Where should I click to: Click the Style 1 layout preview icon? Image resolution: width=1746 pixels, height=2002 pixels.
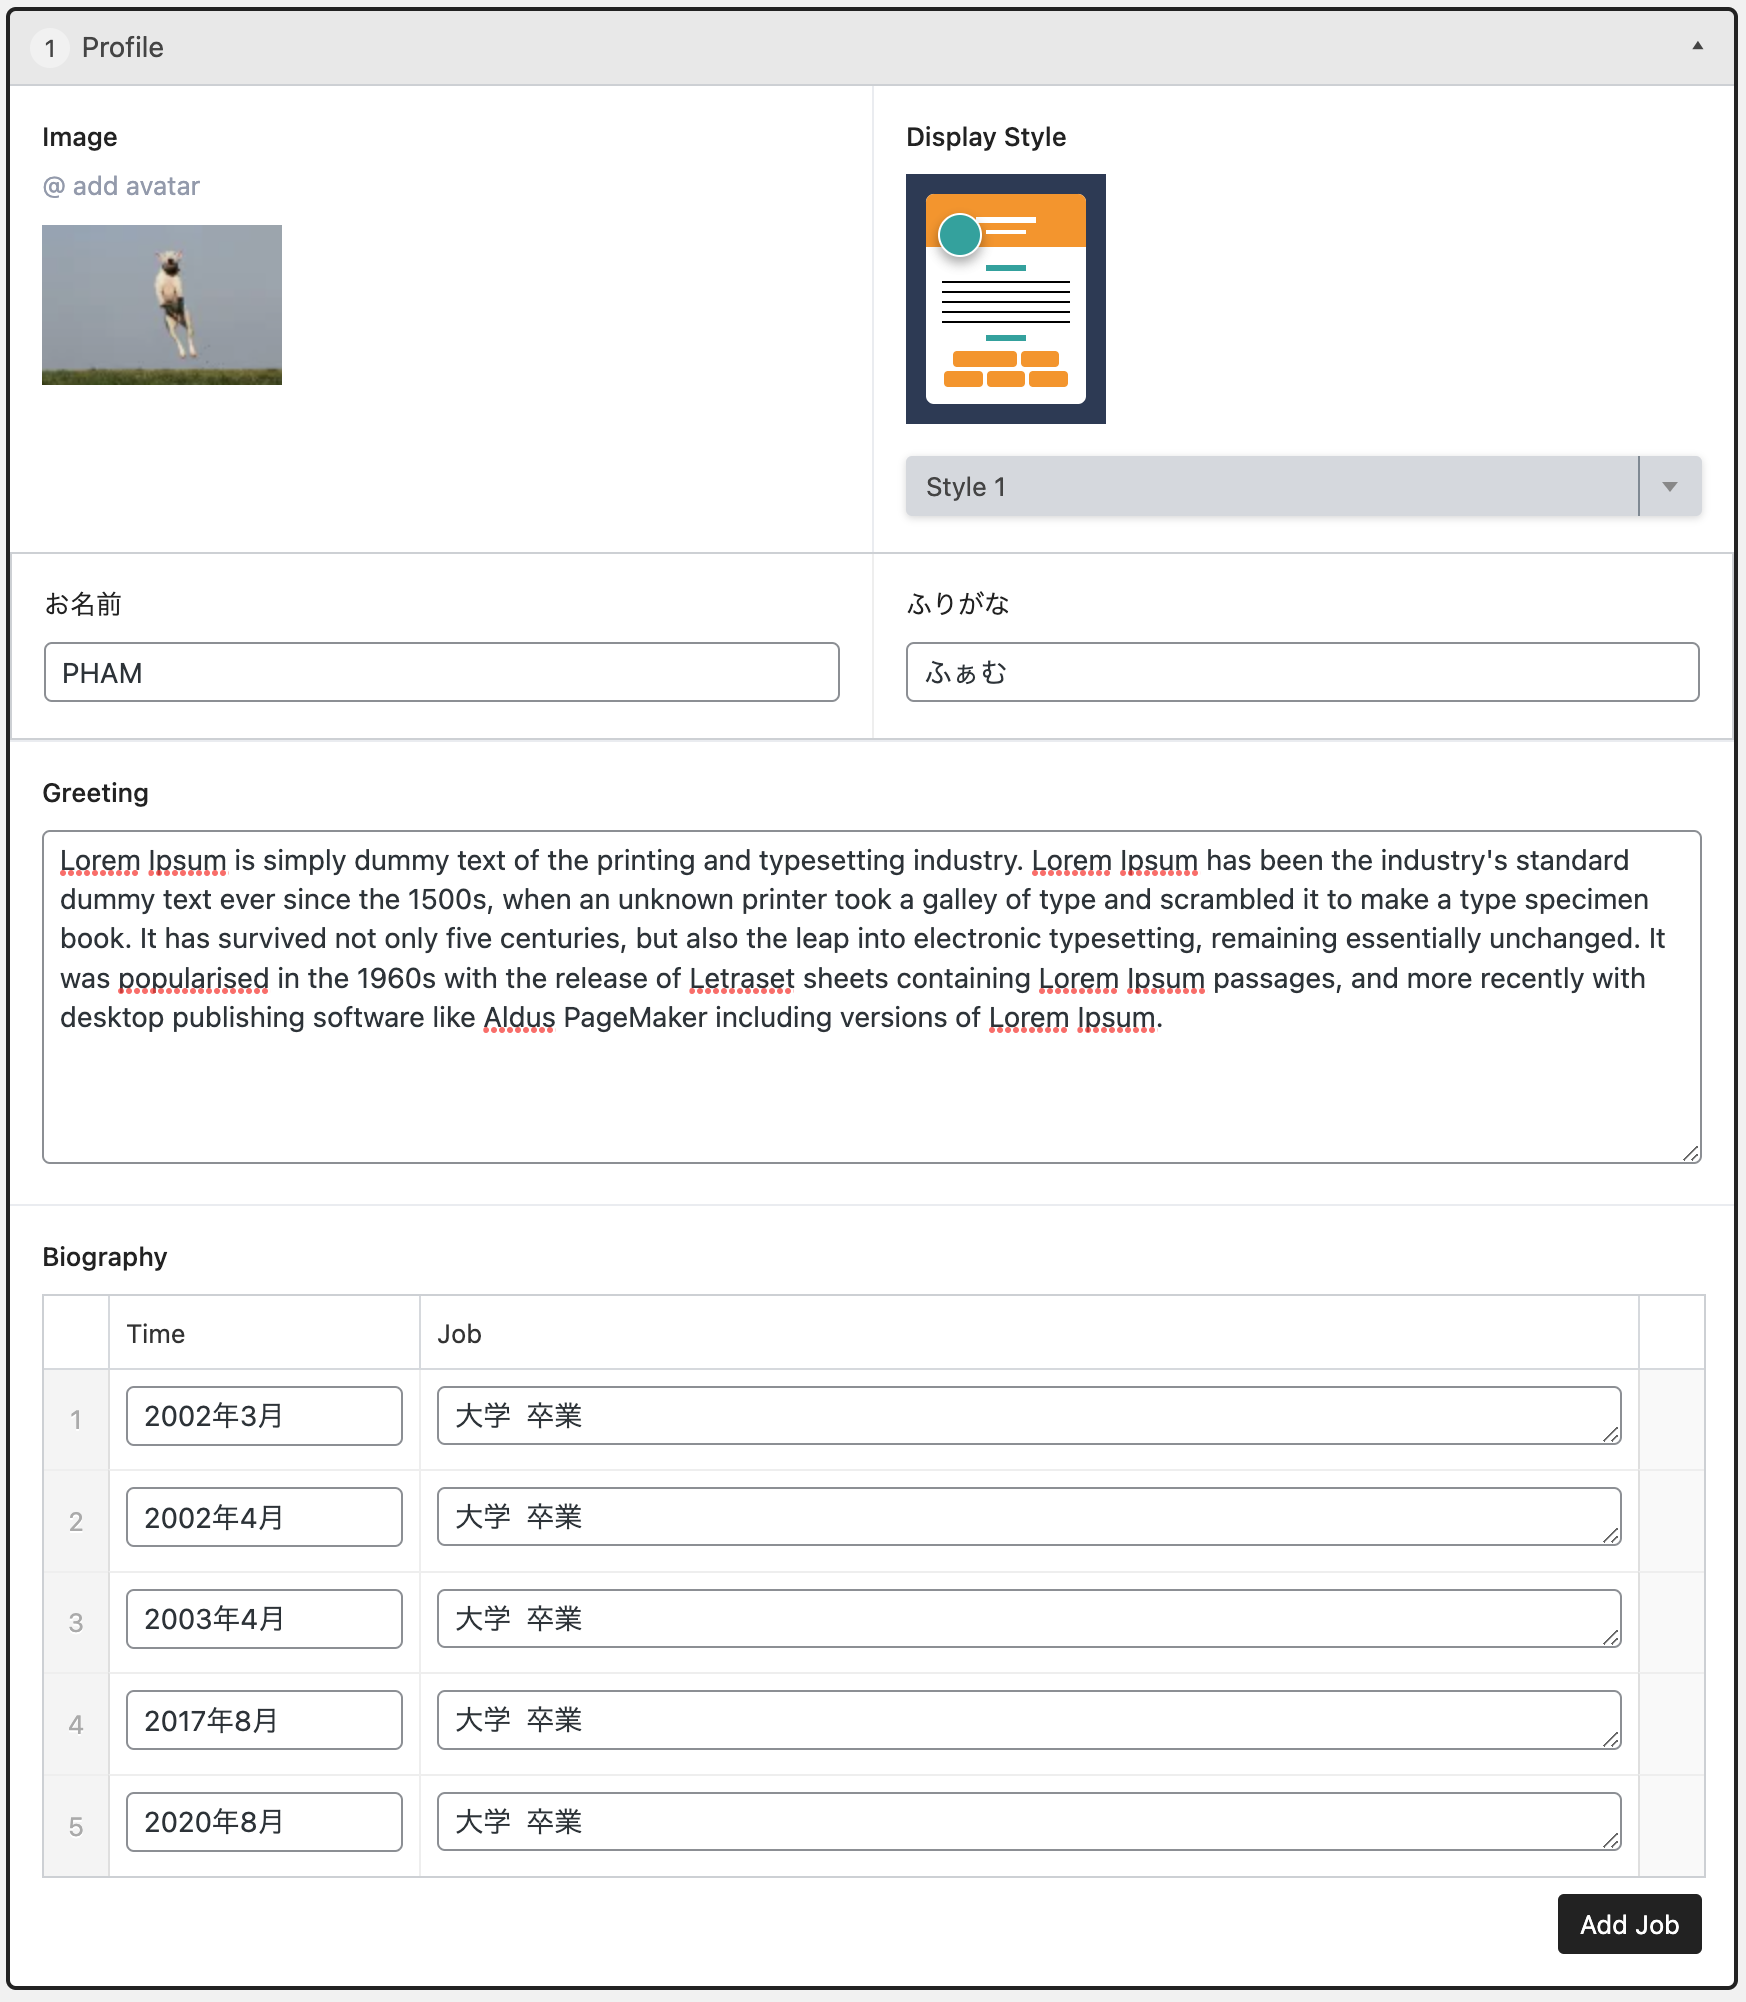click(1005, 299)
